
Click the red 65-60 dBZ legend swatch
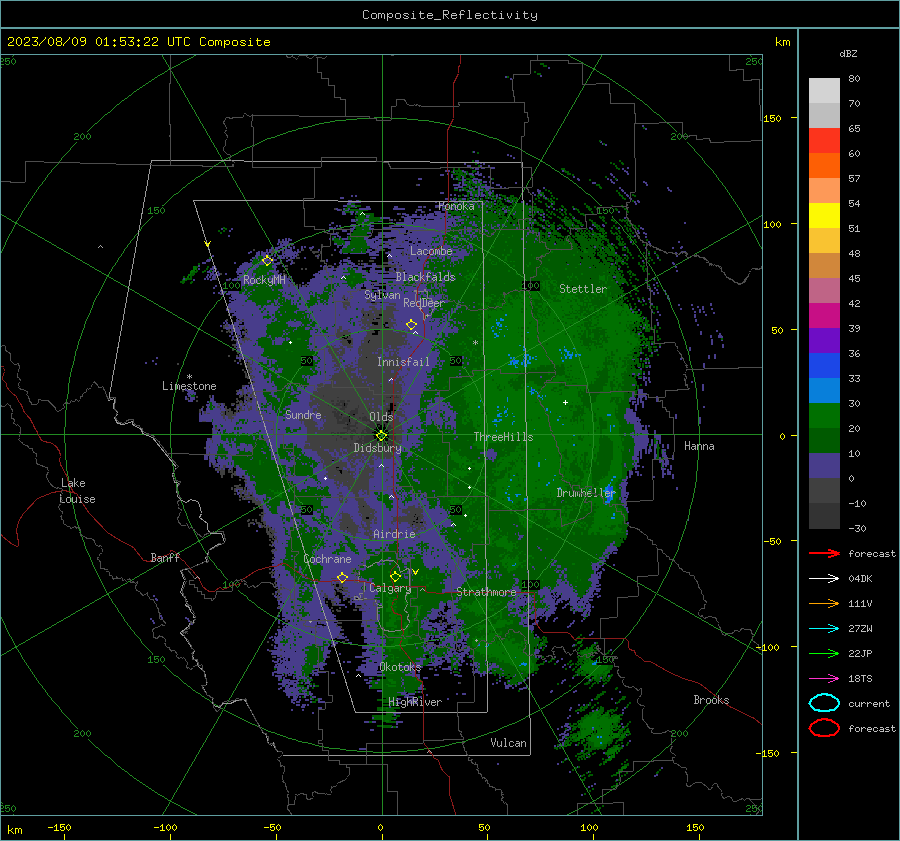(x=824, y=140)
